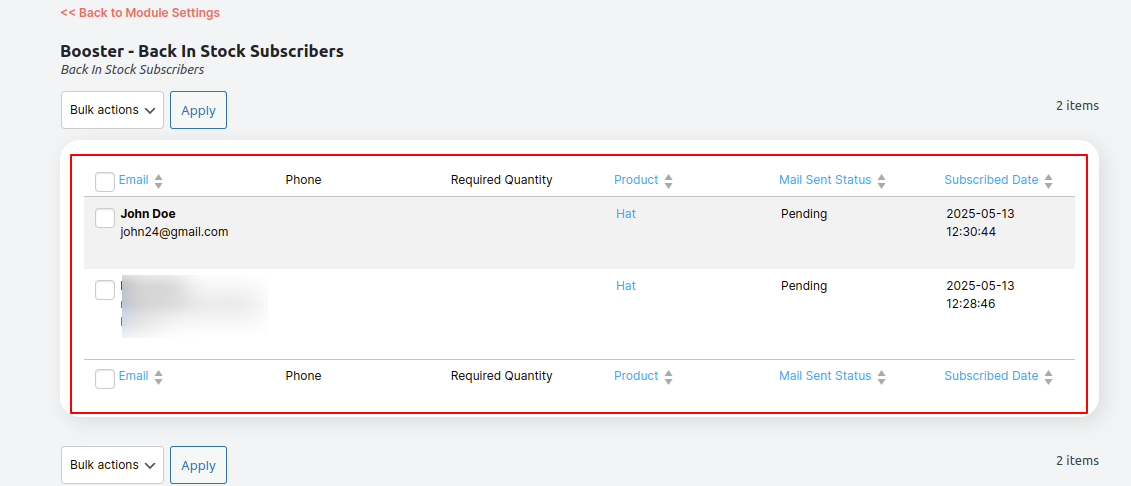Image resolution: width=1131 pixels, height=486 pixels.
Task: Open the Hat product in John Doe row
Action: 626,213
